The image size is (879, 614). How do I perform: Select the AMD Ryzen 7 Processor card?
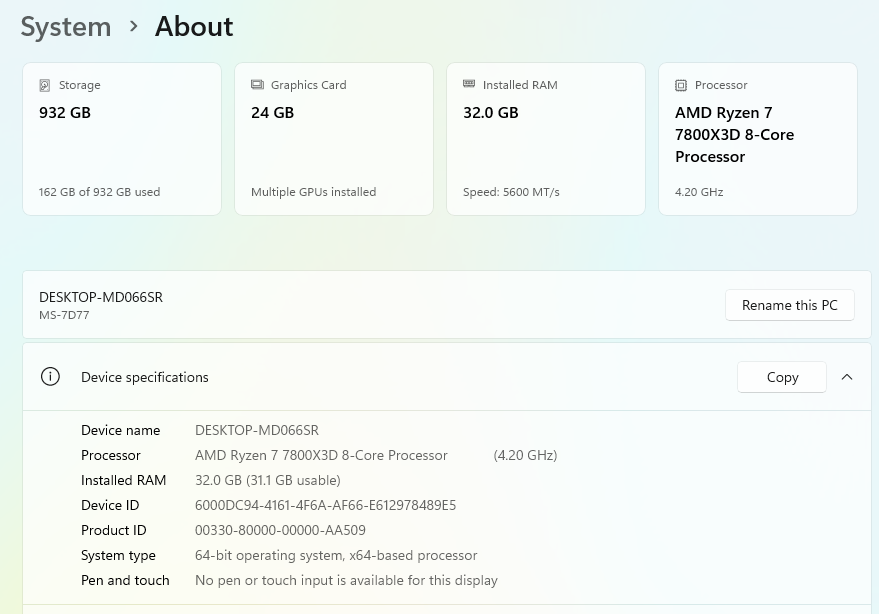[758, 140]
